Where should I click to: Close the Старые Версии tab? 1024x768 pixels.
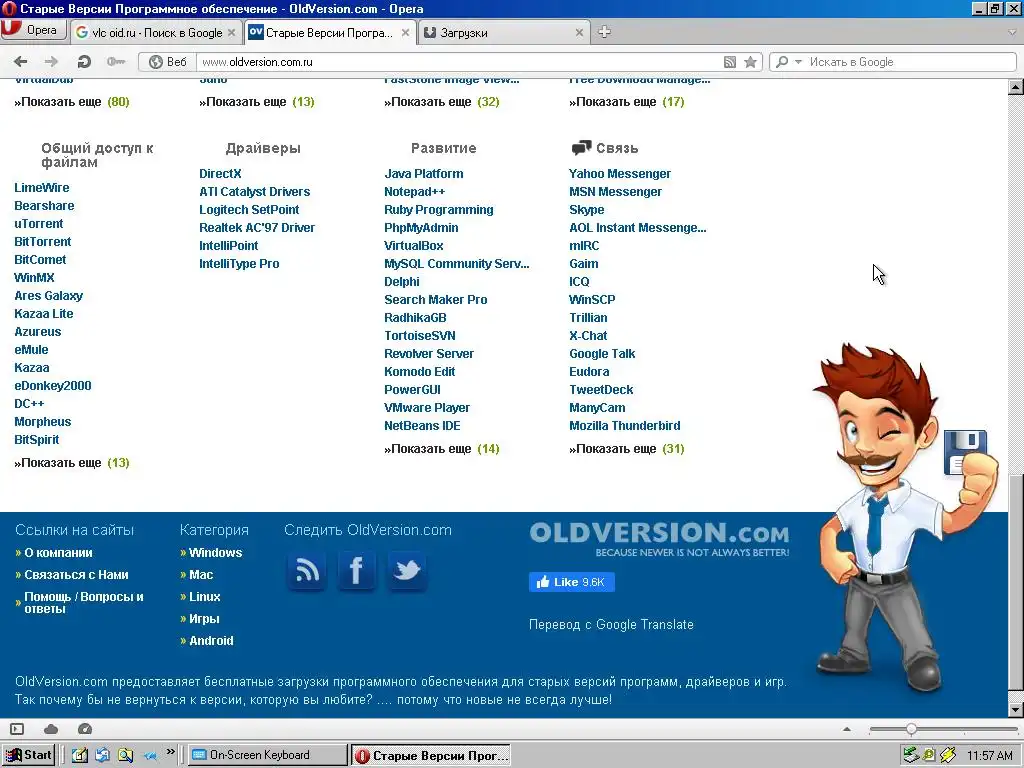coord(406,33)
